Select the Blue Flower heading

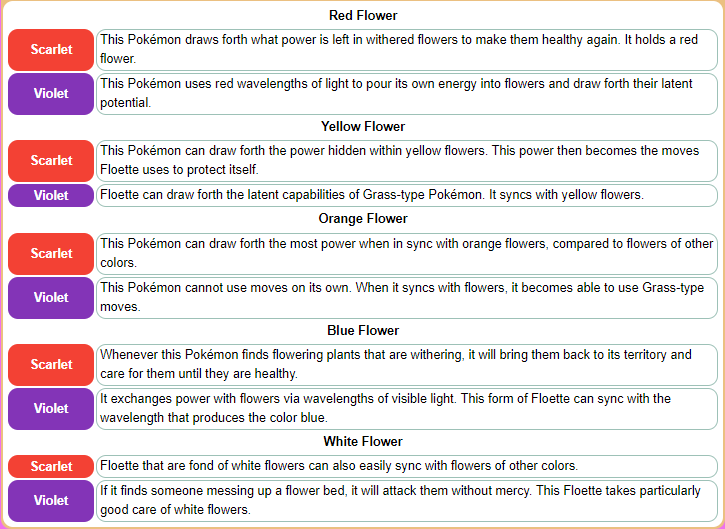click(x=362, y=331)
